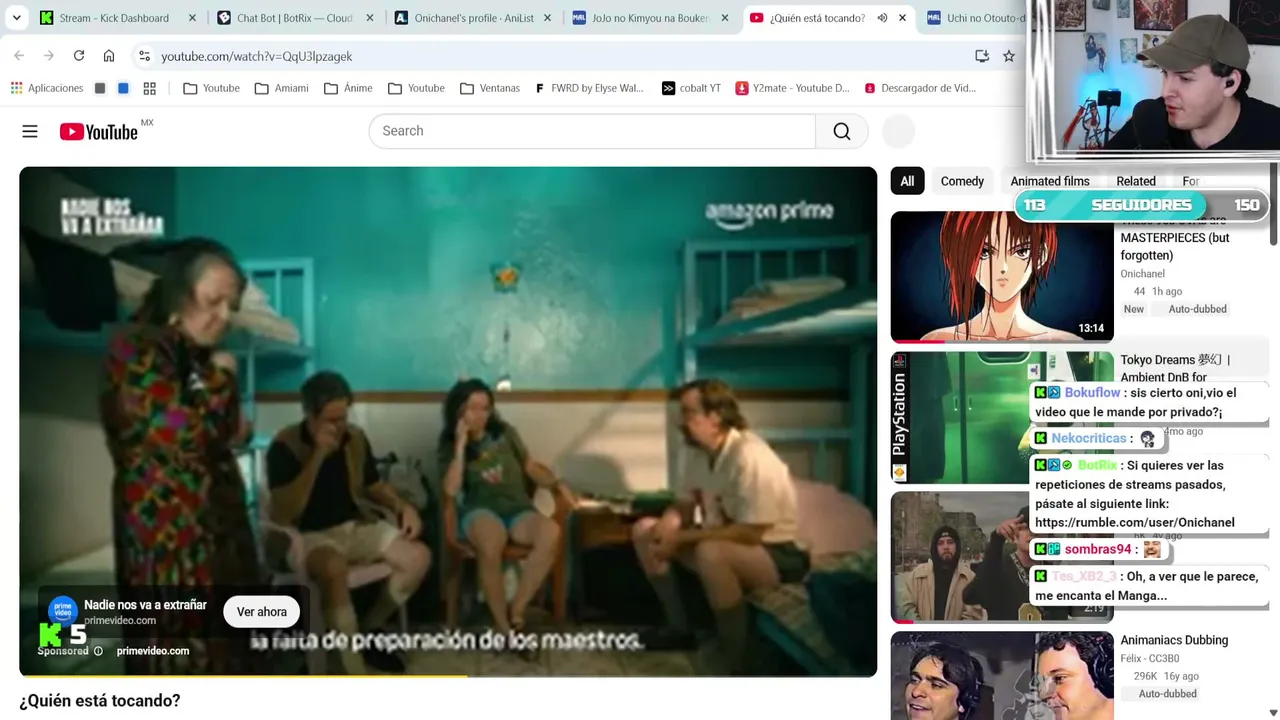Switch to Chat Bot | BotRix tab
This screenshot has width=1280, height=720.
295,18
